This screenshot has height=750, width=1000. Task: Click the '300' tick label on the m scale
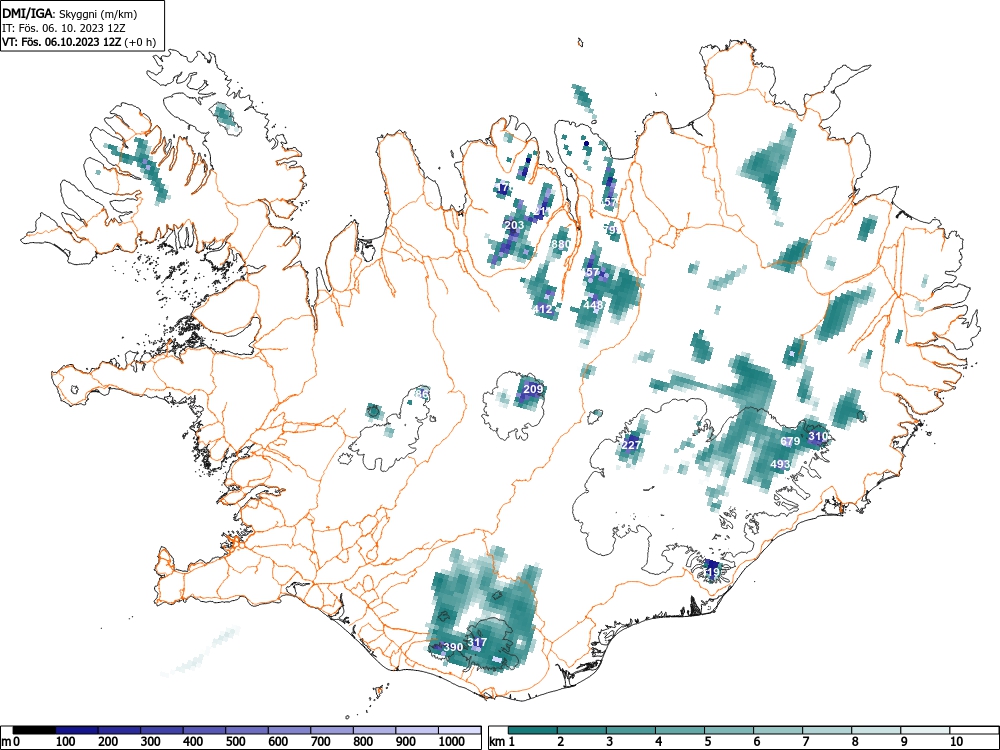pos(151,742)
